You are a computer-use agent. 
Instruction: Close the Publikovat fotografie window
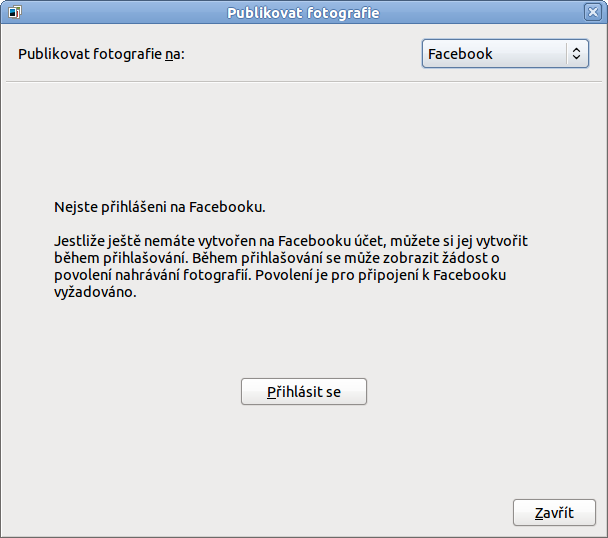[593, 12]
